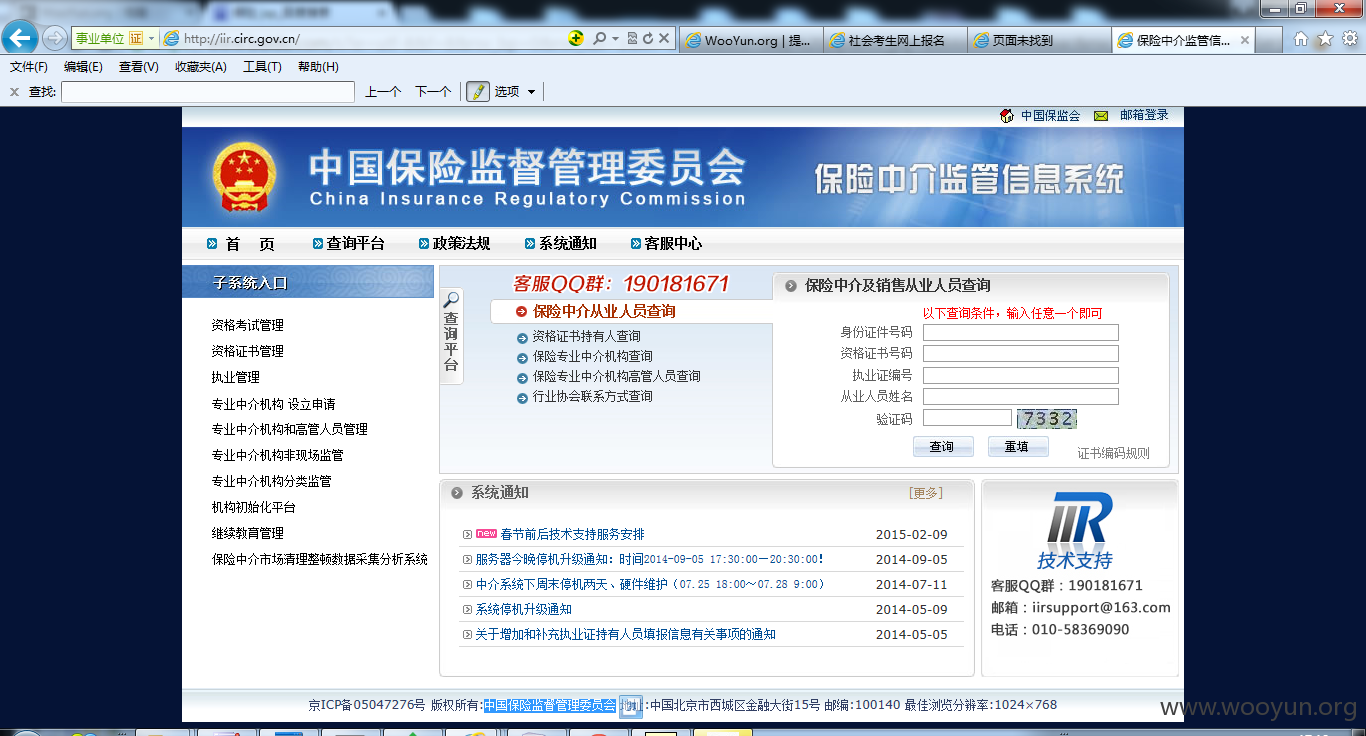Screen dimensions: 1366x736
Task: Stop loading with the address bar X icon
Action: 664,38
